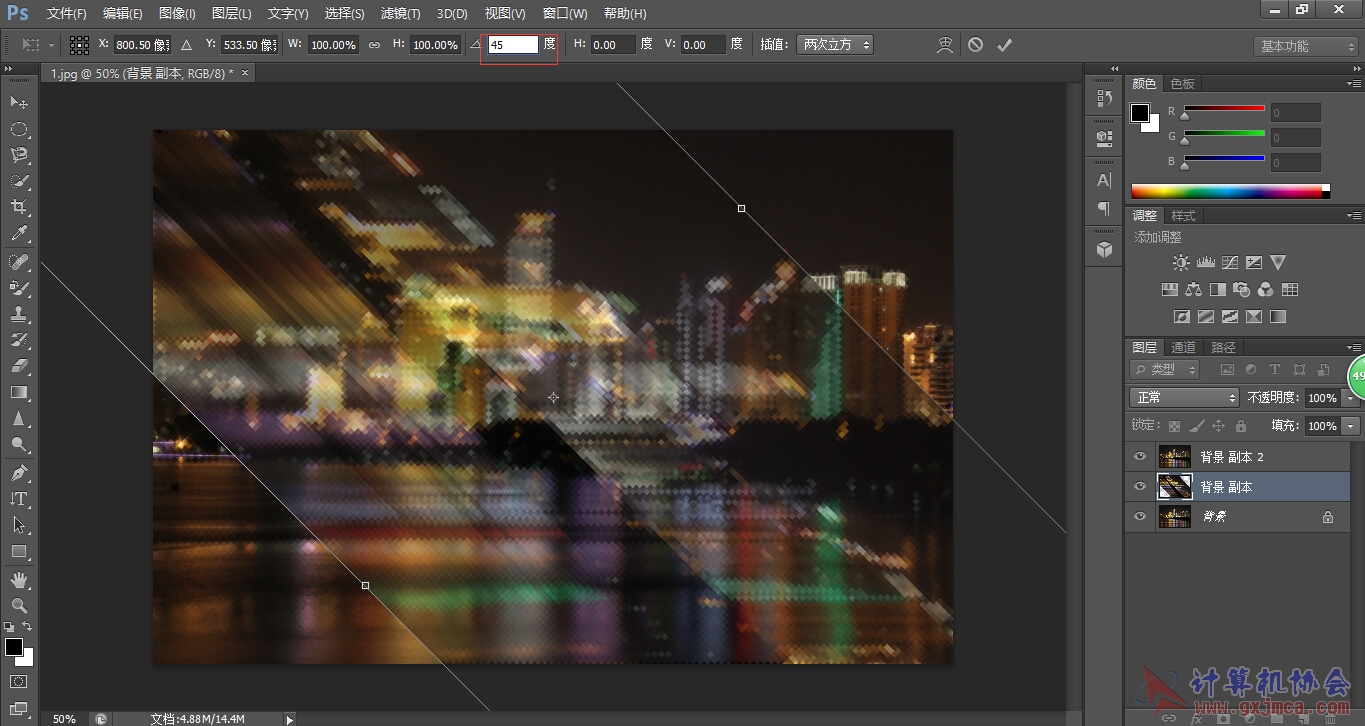Image resolution: width=1365 pixels, height=726 pixels.
Task: Select the Elliptical Marquee tool
Action: click(x=19, y=129)
